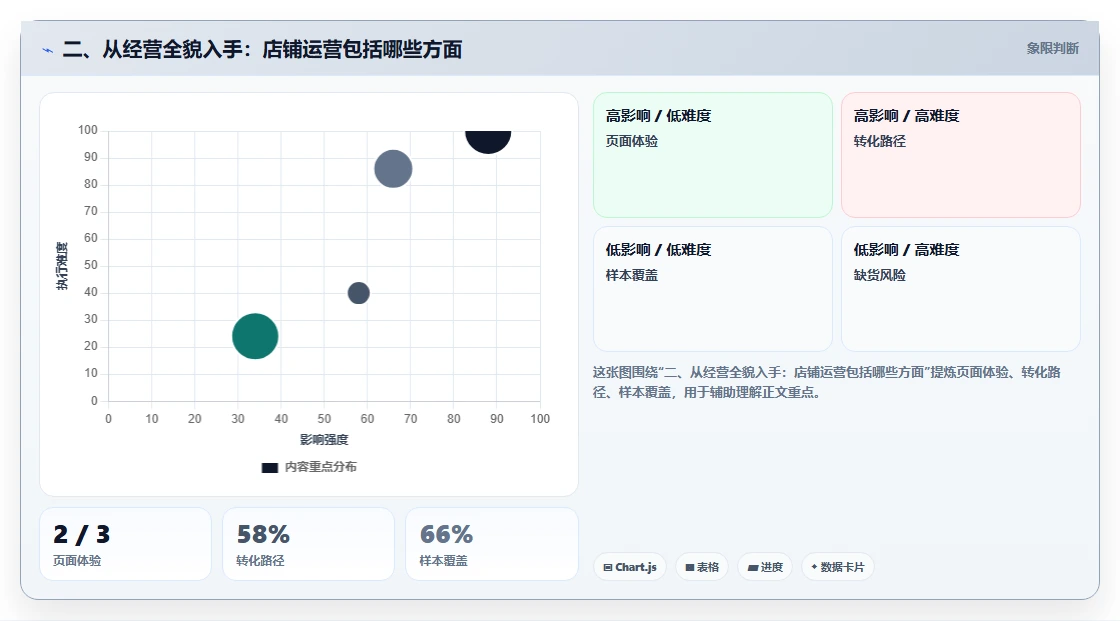Image resolution: width=1120 pixels, height=621 pixels.
Task: Select the green bubble in the chart
Action: pos(255,336)
